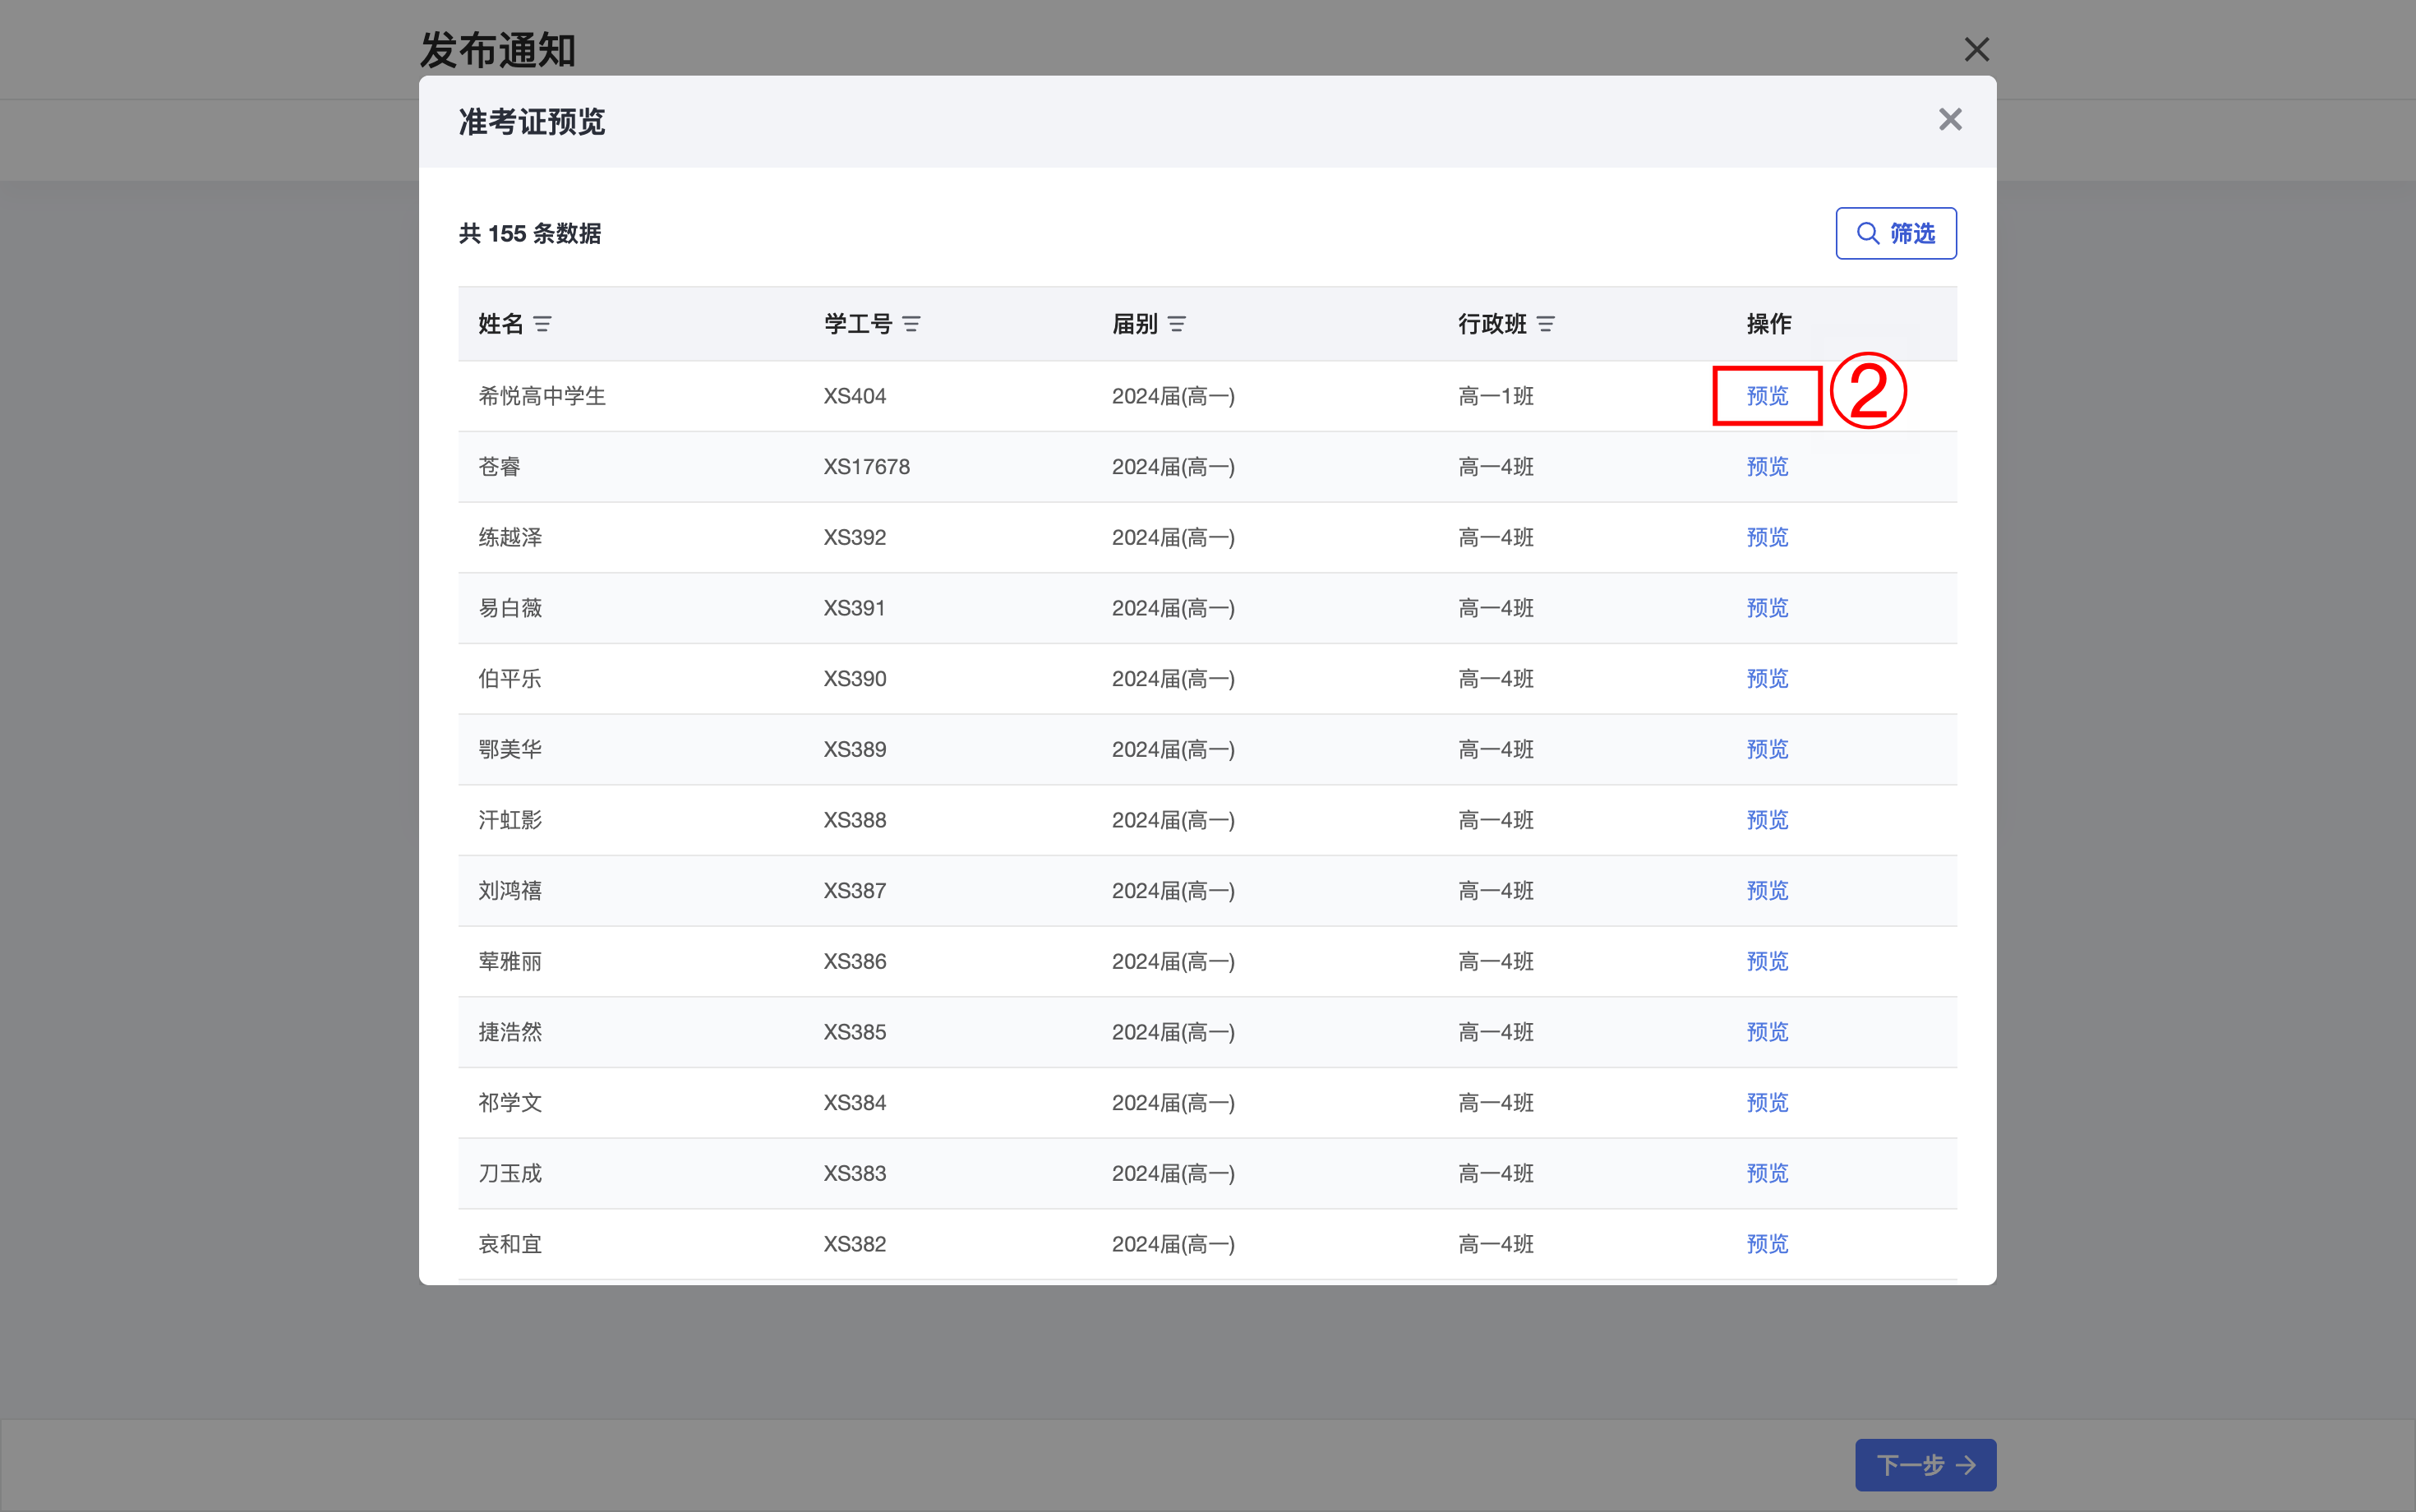The height and width of the screenshot is (1512, 2416).
Task: Preview admission ticket for 荤雅丽
Action: 1767,962
